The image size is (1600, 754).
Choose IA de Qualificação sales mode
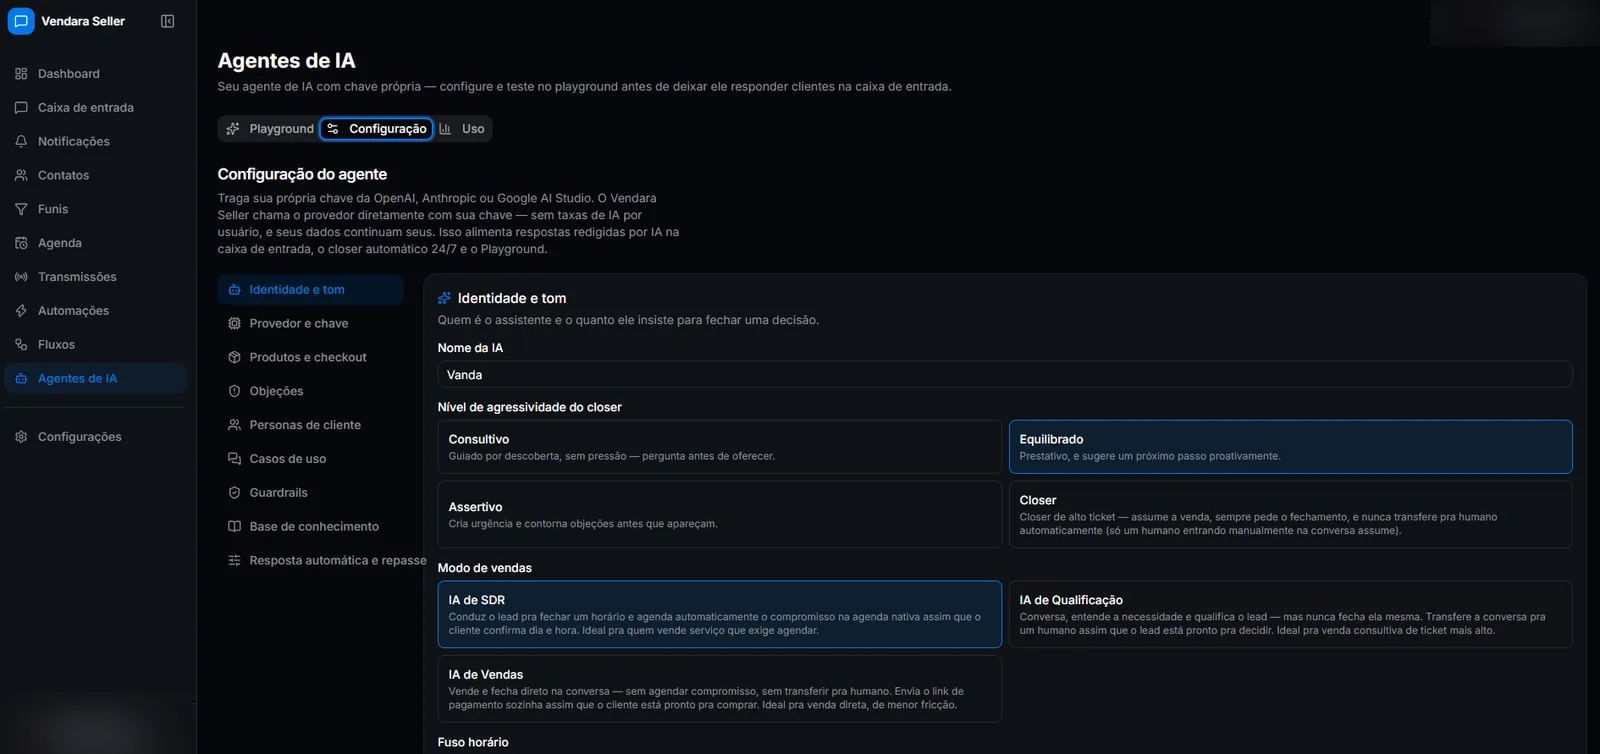pyautogui.click(x=1290, y=614)
